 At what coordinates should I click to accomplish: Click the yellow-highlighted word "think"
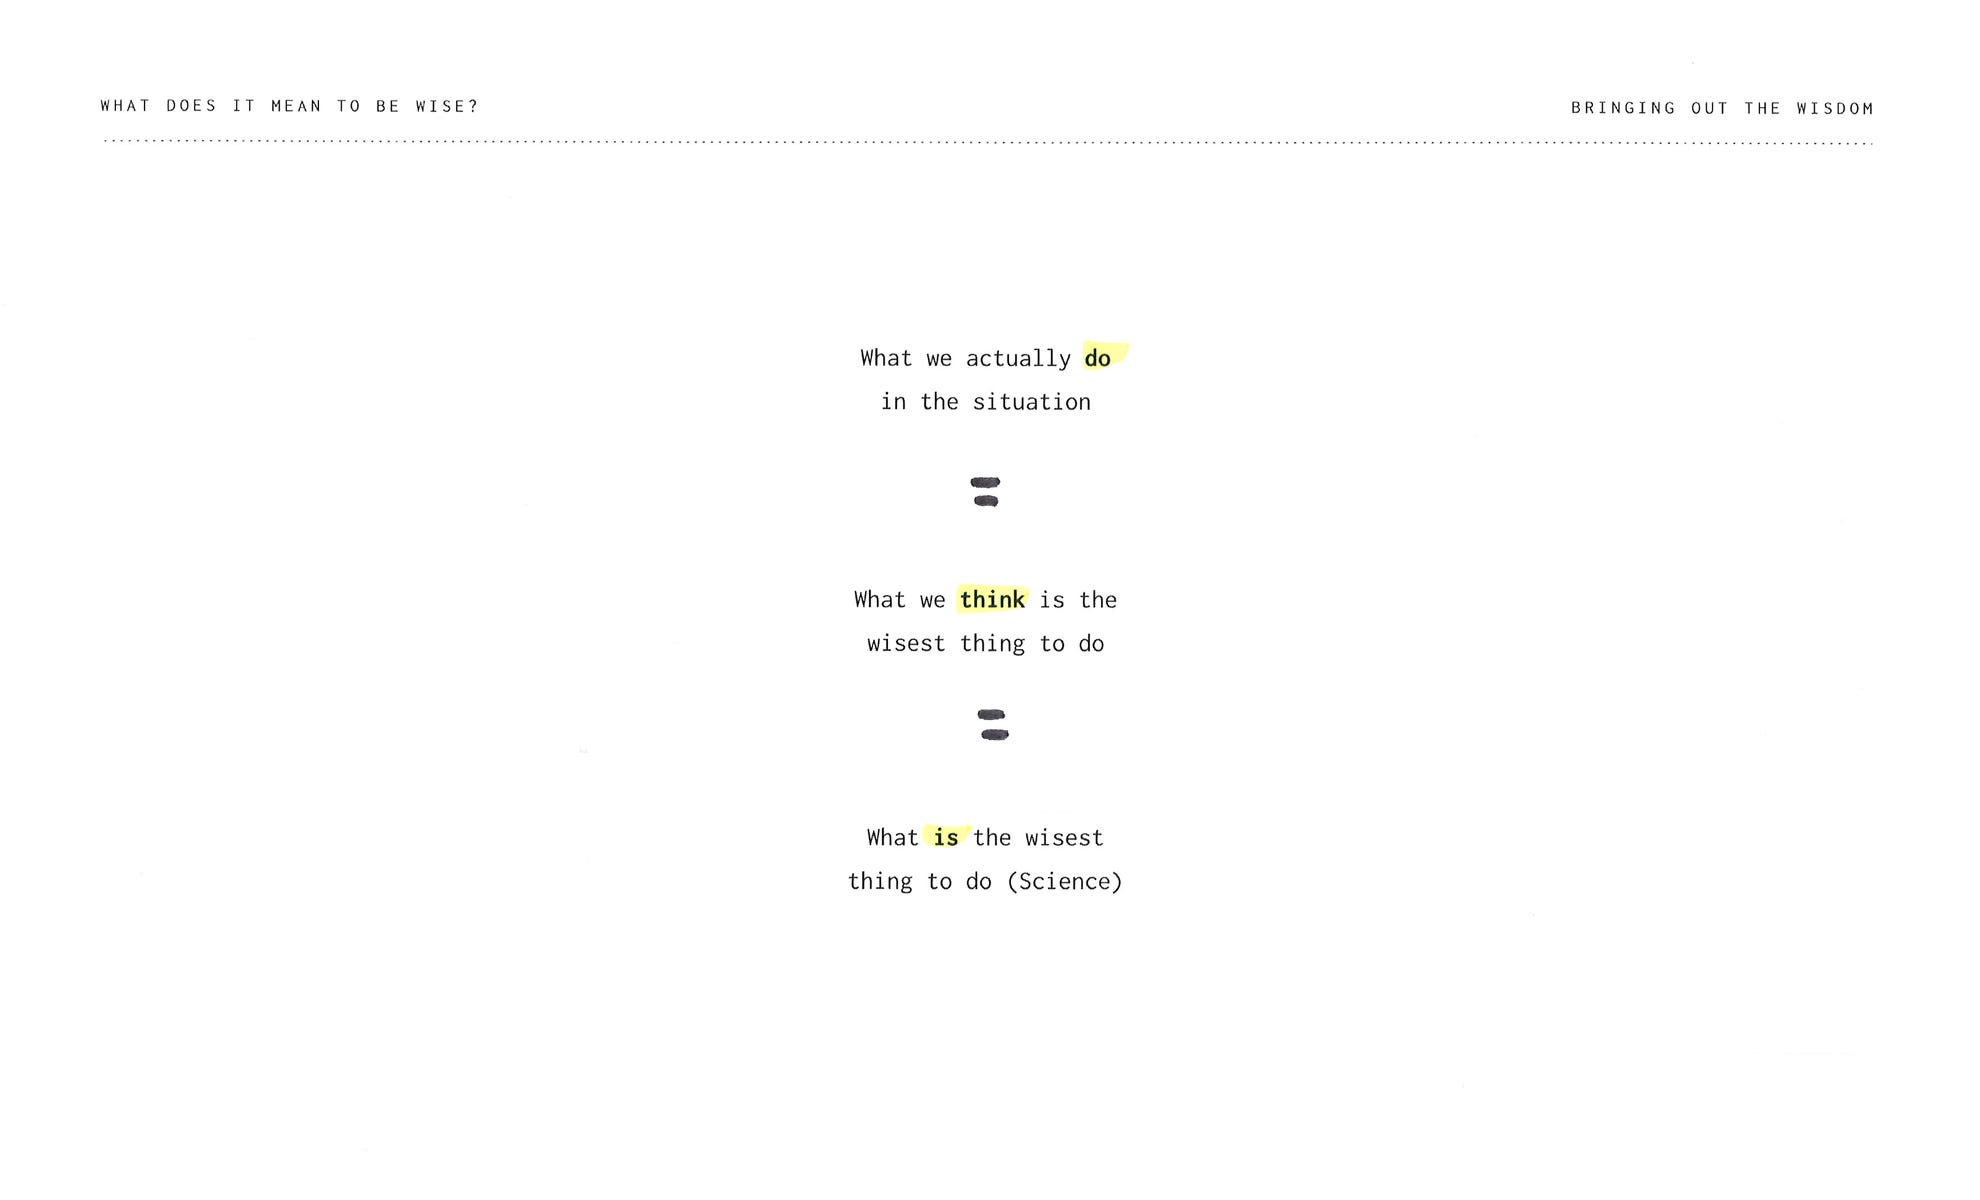point(992,600)
